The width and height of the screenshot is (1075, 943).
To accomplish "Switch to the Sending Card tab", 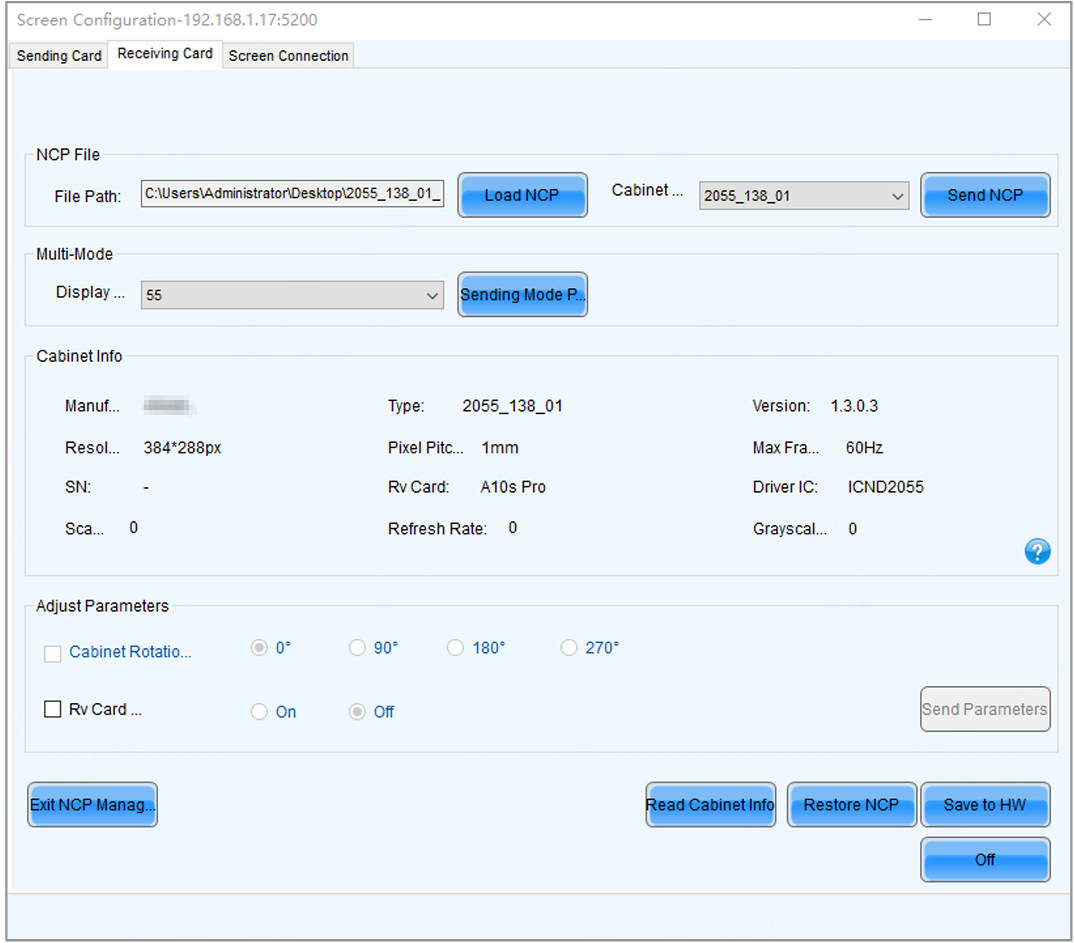I will coord(59,56).
